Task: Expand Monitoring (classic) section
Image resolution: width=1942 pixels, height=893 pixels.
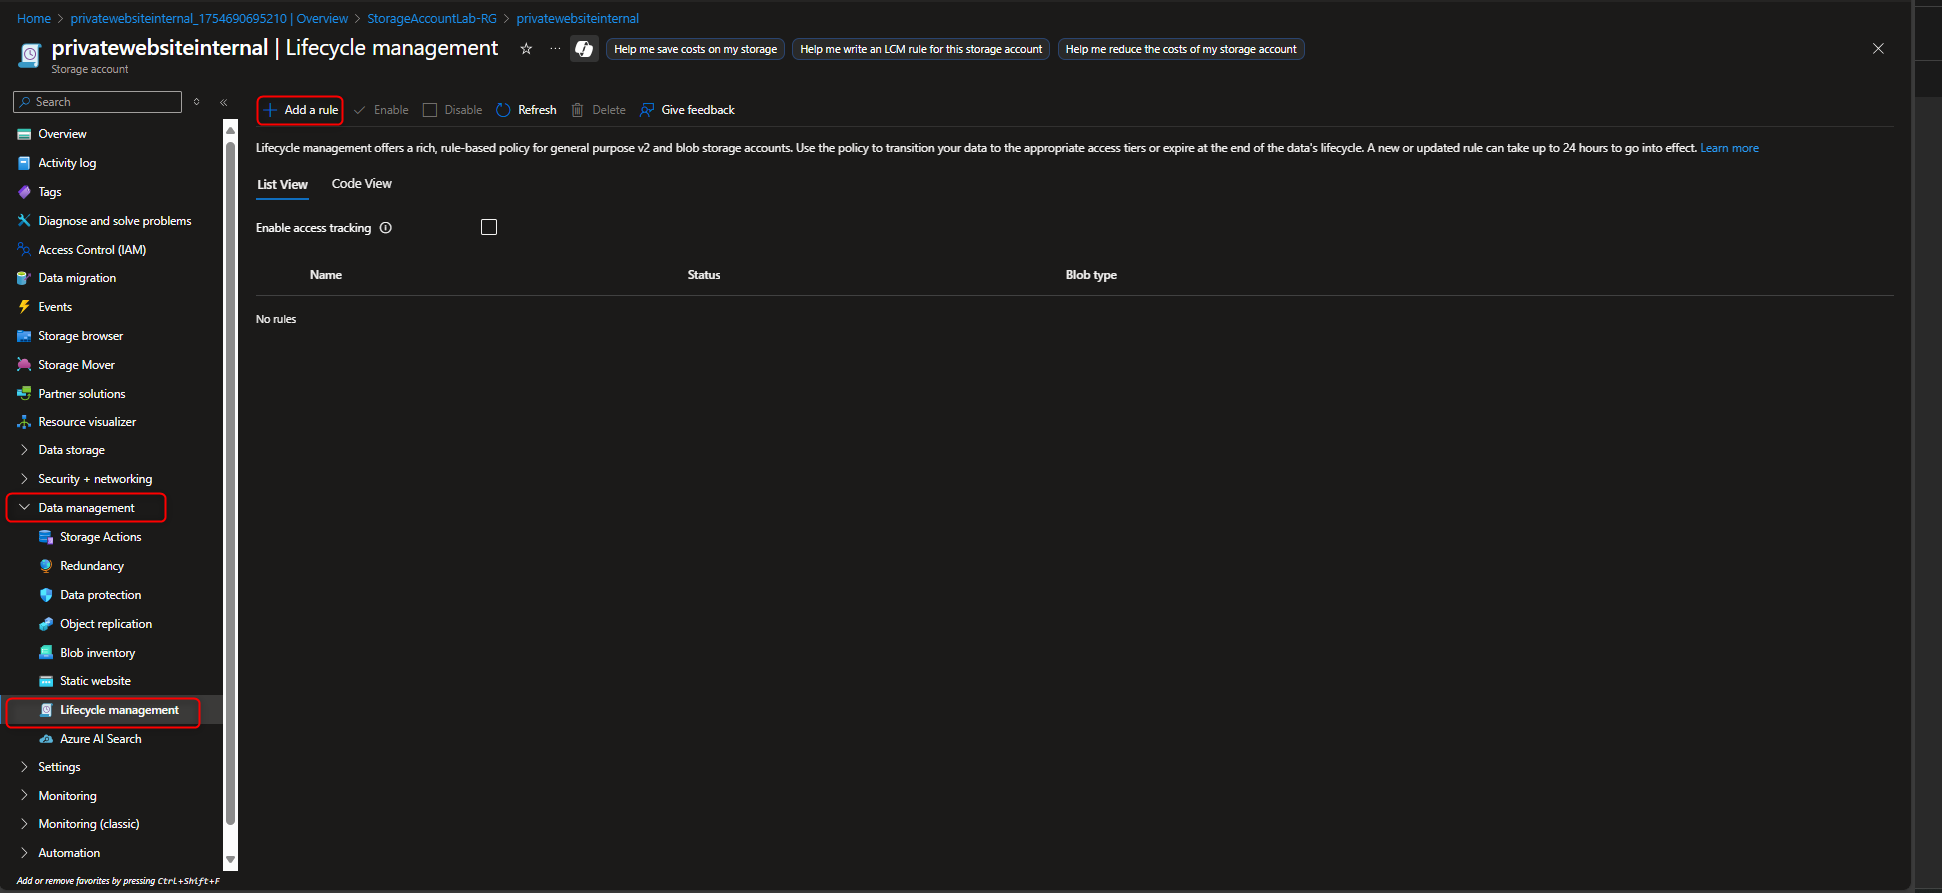Action: [24, 824]
